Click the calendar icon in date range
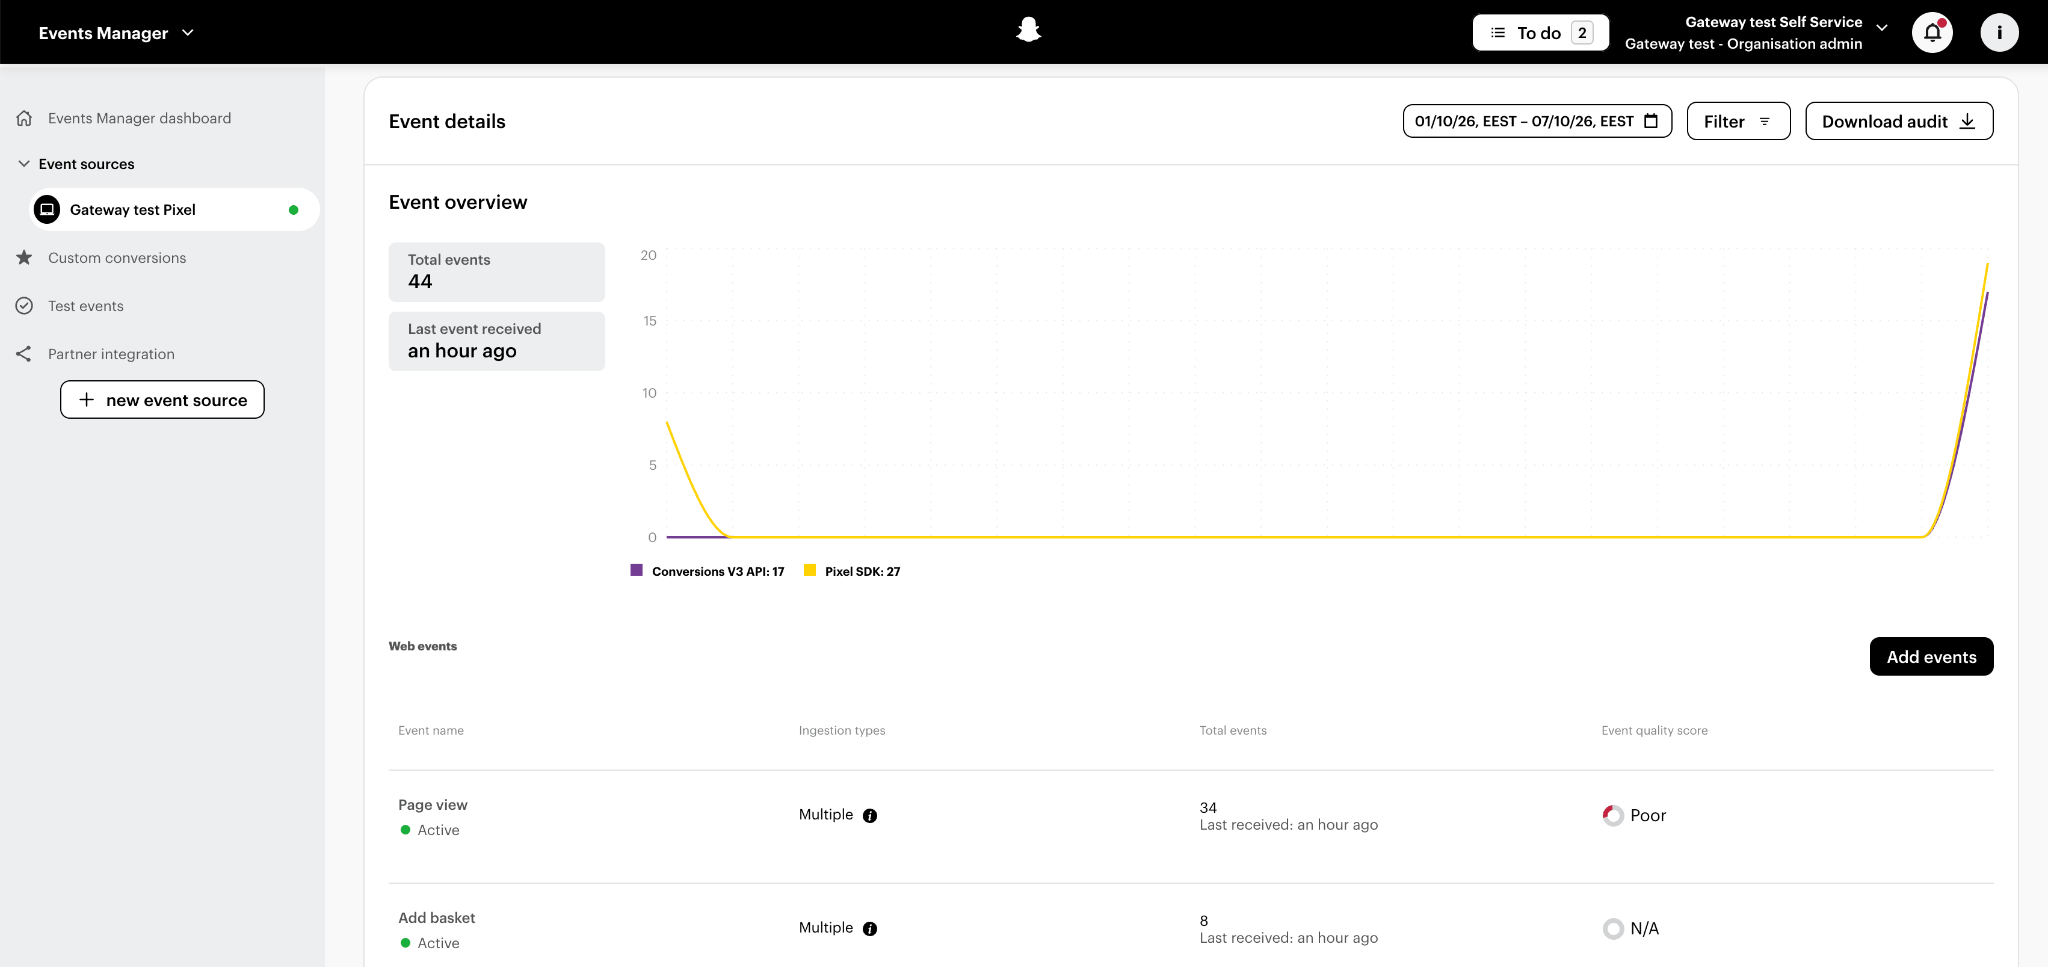Image resolution: width=2048 pixels, height=967 pixels. tap(1651, 121)
